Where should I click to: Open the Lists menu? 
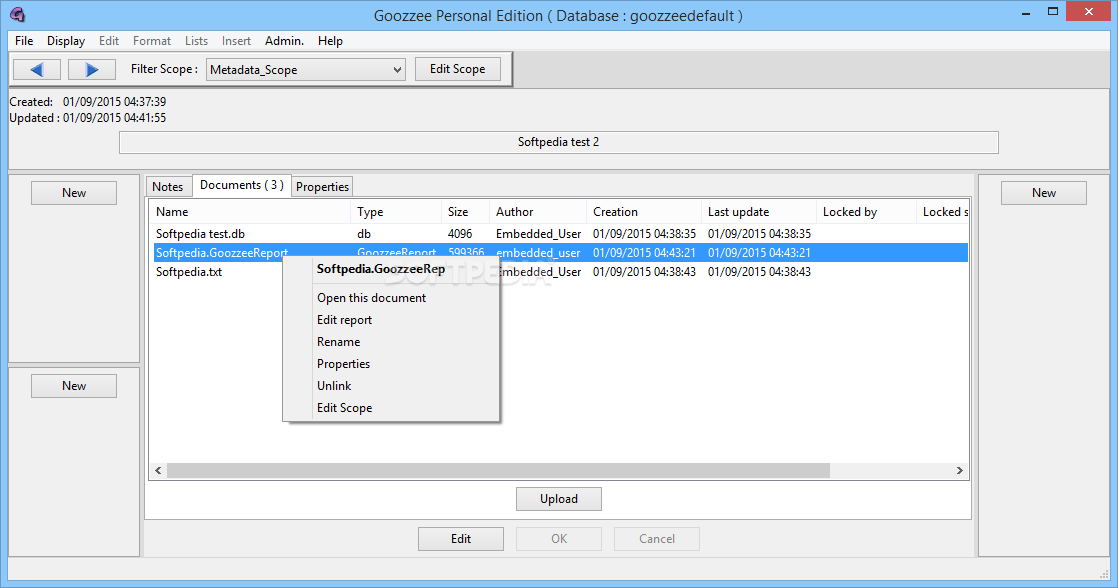196,41
